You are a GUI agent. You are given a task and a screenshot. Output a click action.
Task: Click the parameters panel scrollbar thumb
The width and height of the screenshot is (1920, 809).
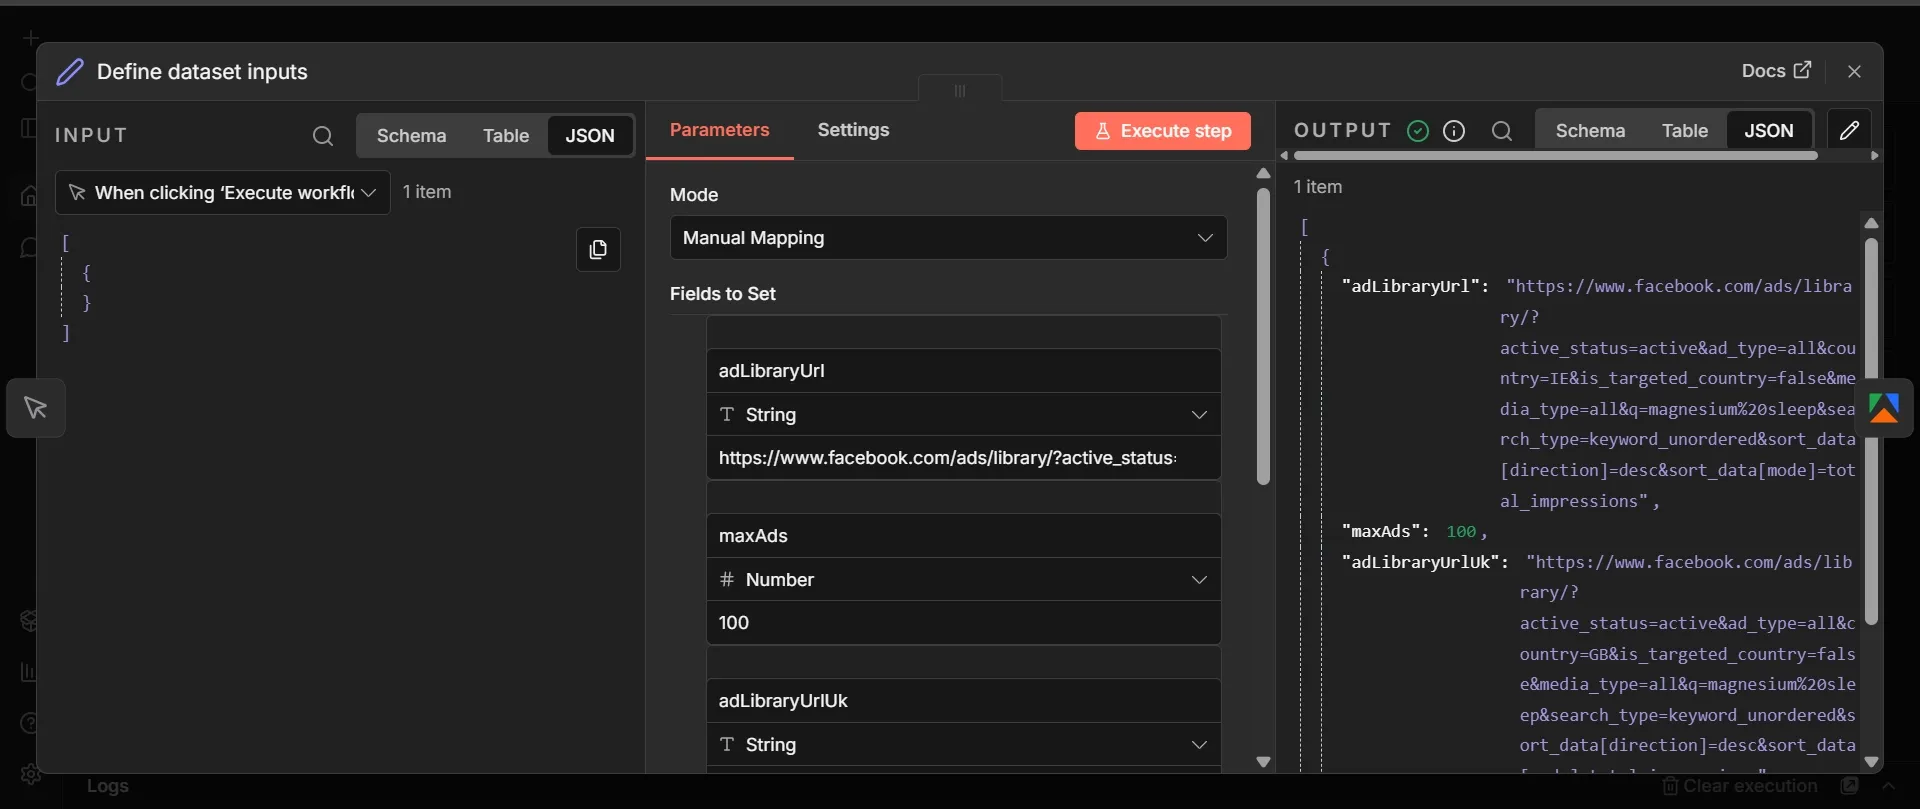[1263, 337]
